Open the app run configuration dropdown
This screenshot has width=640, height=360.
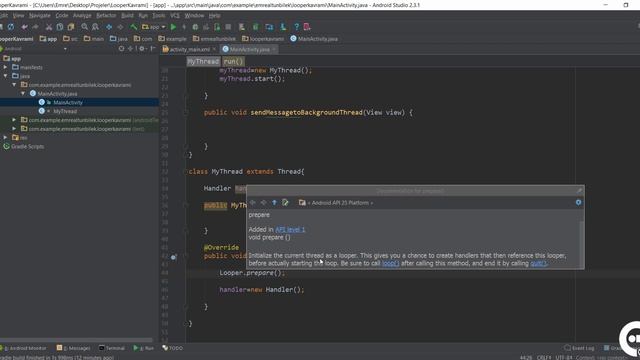(x=153, y=27)
